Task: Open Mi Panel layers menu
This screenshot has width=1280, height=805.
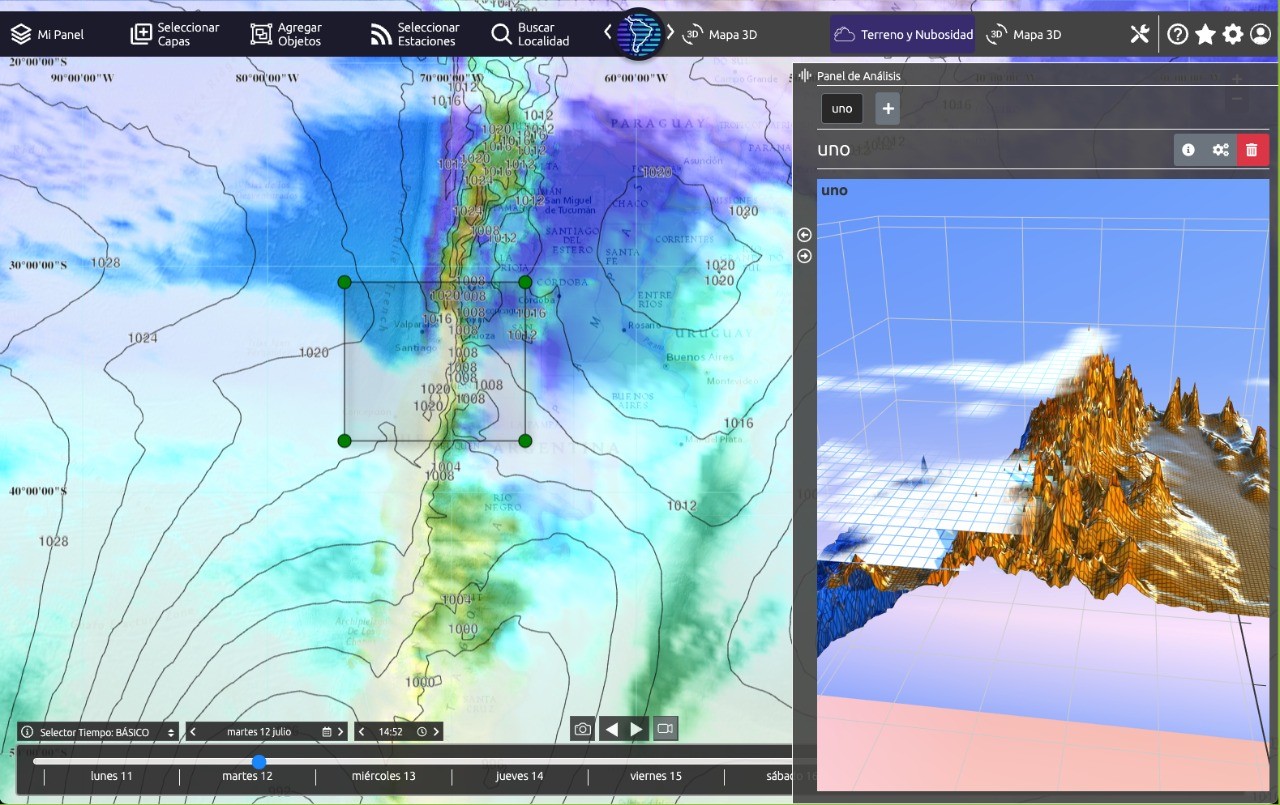Action: pos(47,34)
